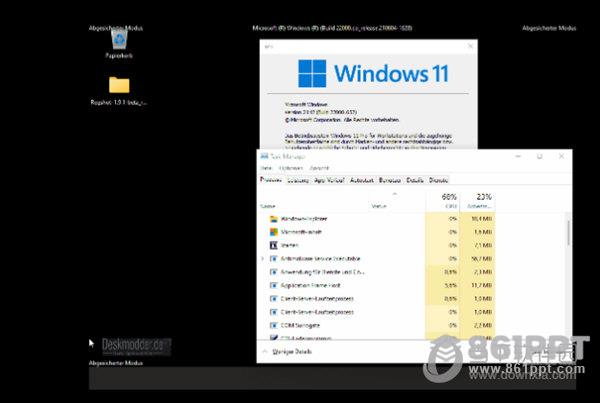The image size is (600, 403).
Task: Open the Ansicht menu
Action: coord(319,168)
